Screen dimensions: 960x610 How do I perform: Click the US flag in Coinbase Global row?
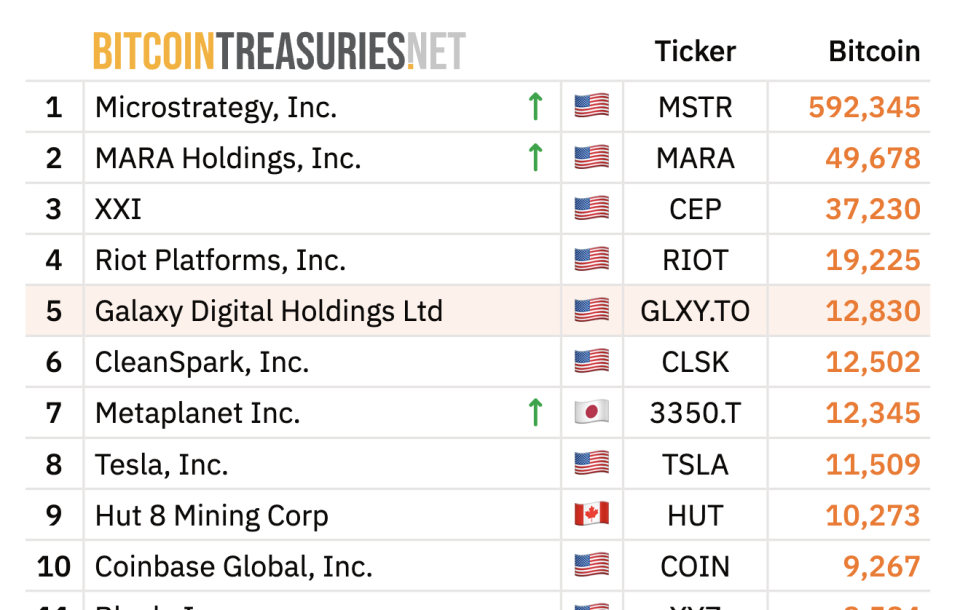pos(591,565)
